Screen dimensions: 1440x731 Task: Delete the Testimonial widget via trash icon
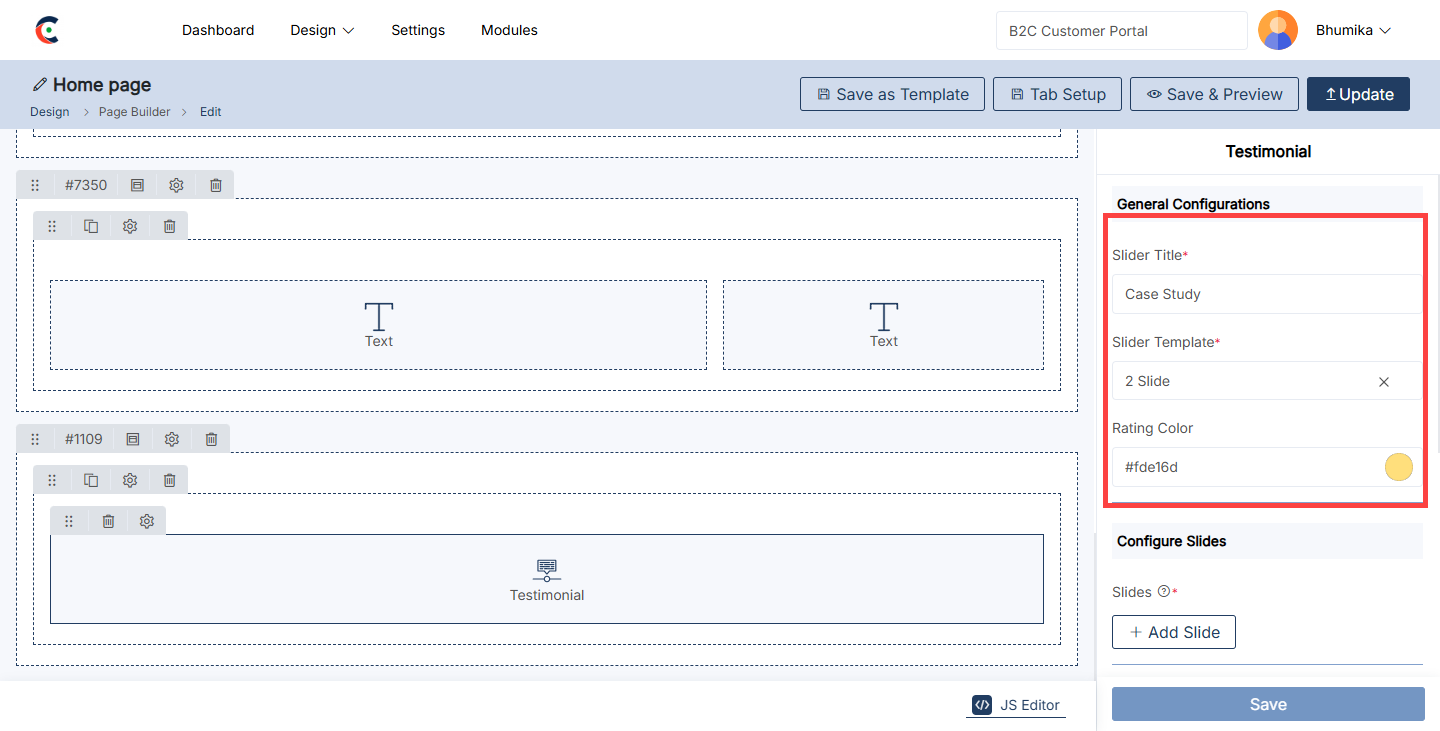(x=108, y=521)
